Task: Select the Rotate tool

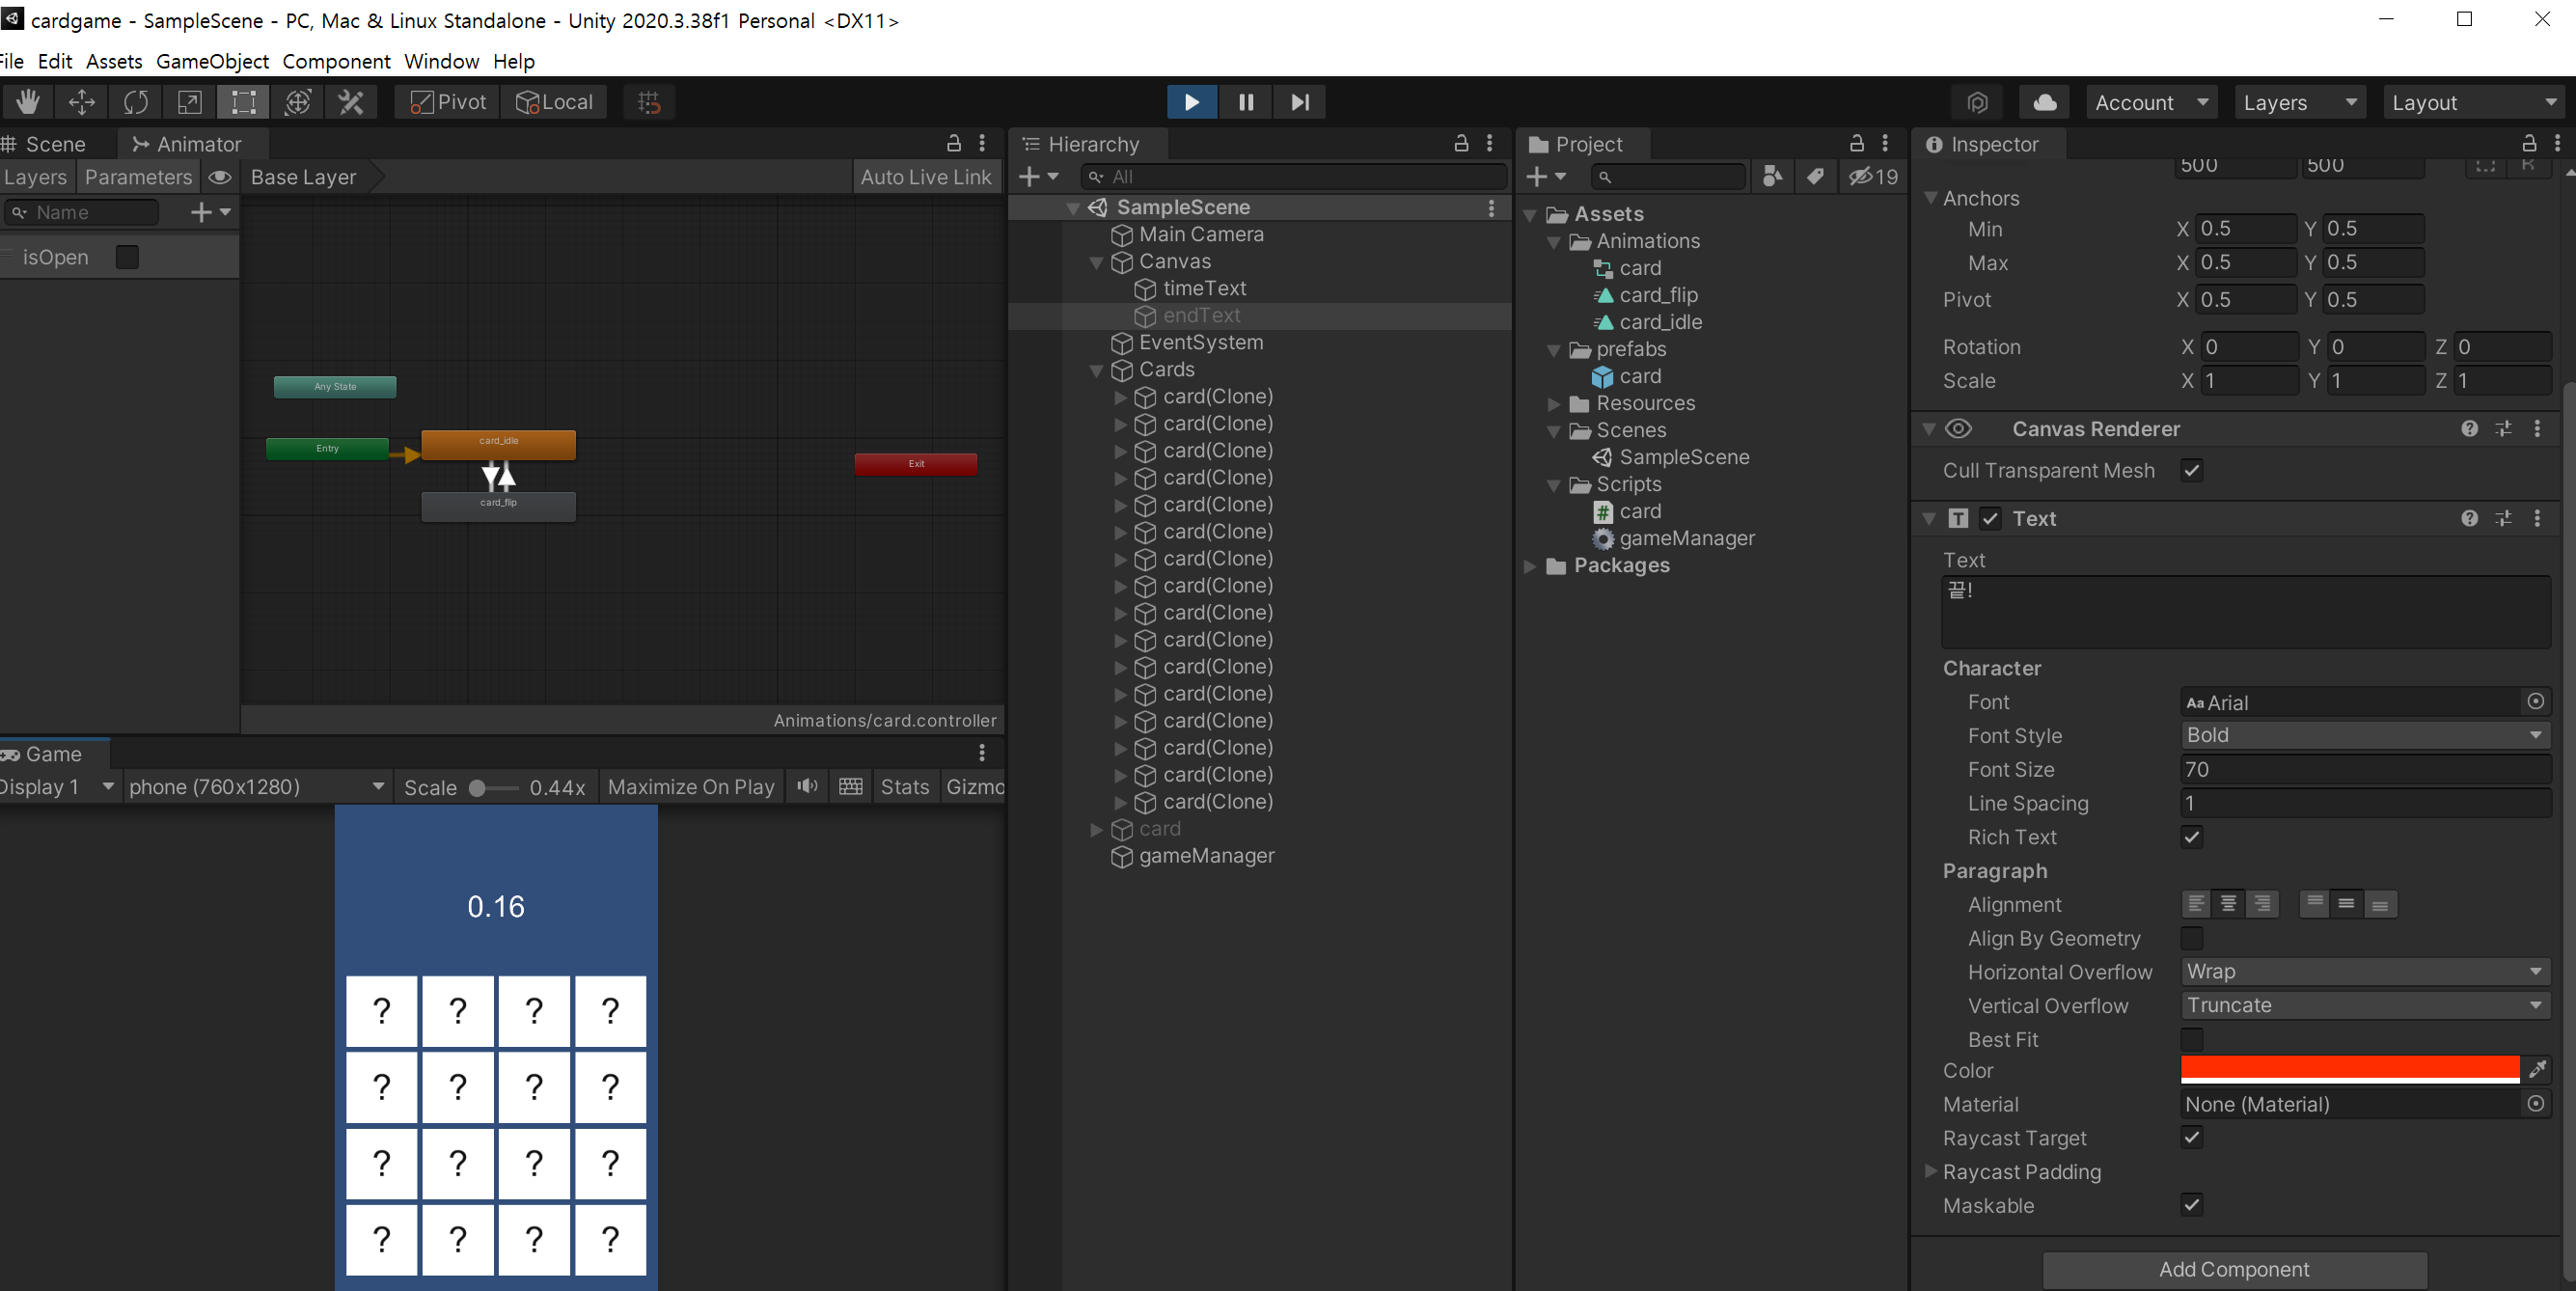Action: click(x=136, y=102)
